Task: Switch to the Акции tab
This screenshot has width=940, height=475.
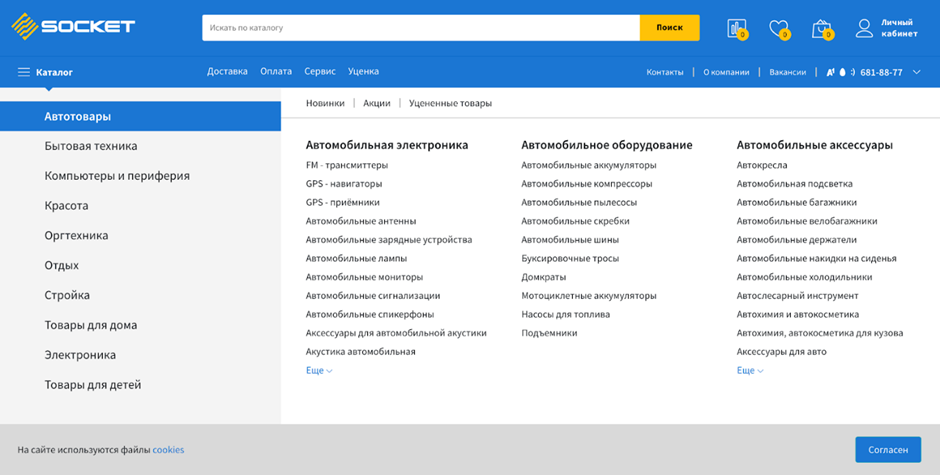Action: click(x=377, y=103)
